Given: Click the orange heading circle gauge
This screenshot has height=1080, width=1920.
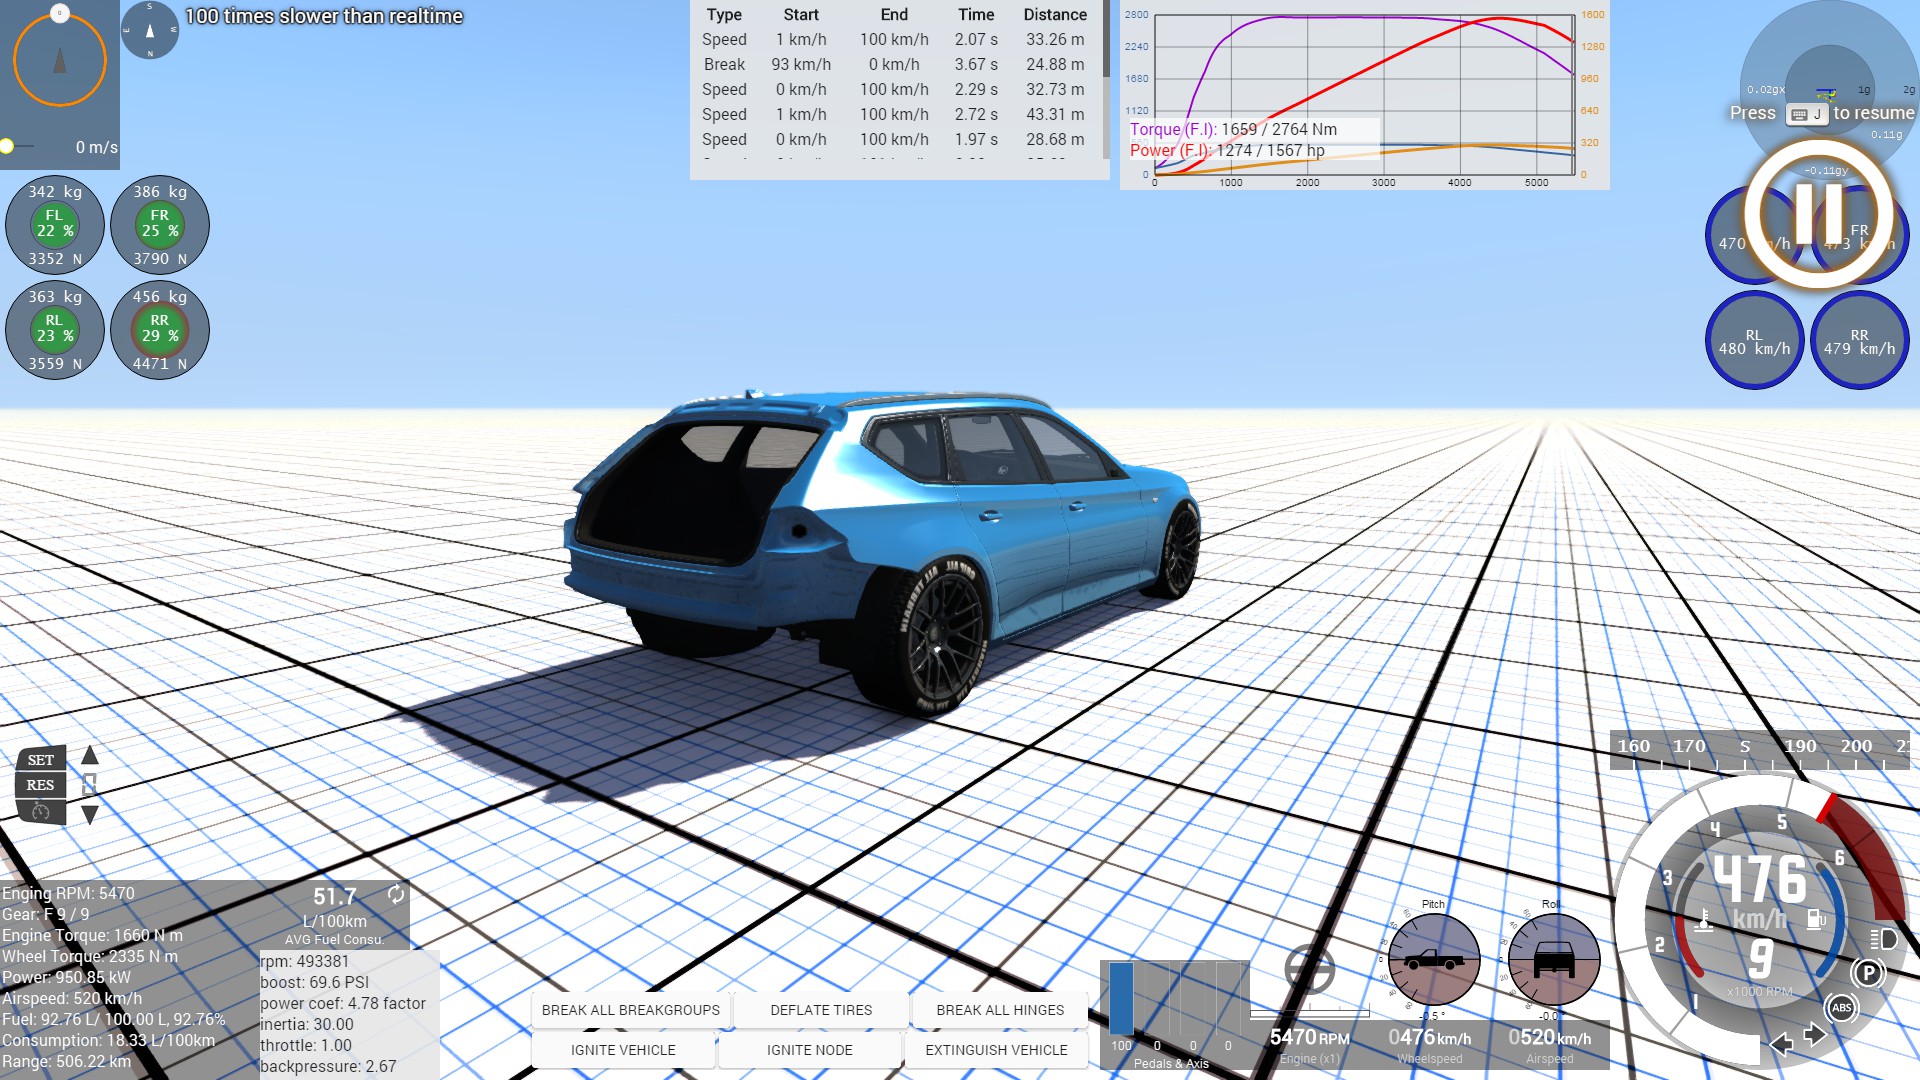Looking at the screenshot, I should click(60, 60).
